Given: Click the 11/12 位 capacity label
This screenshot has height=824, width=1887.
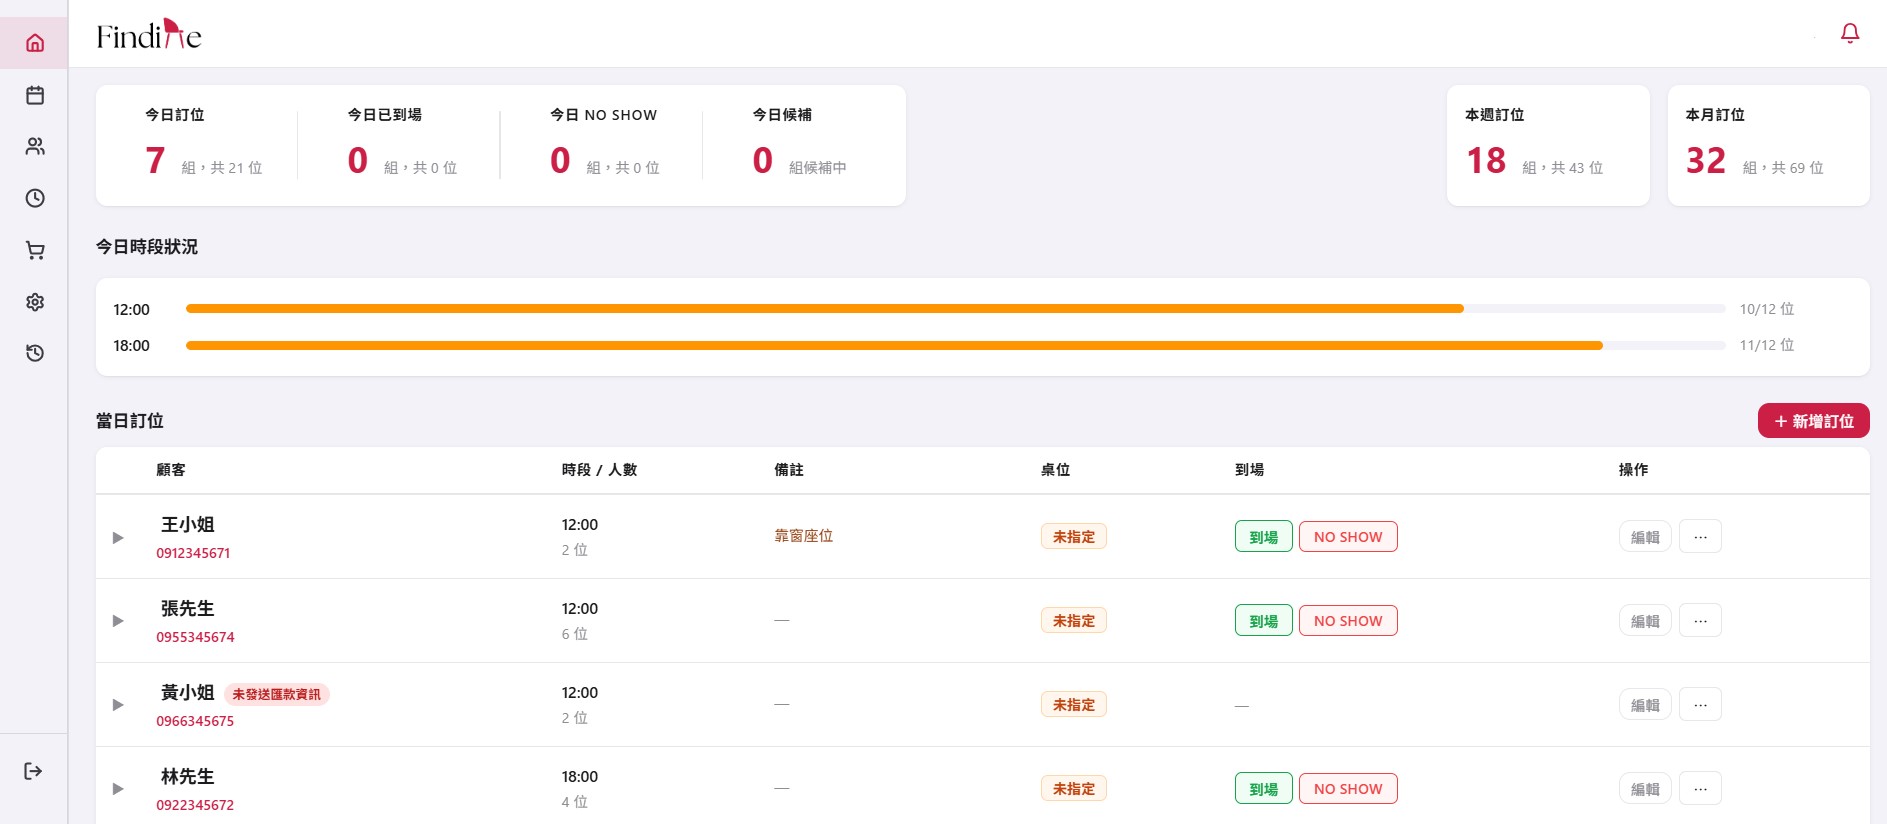Looking at the screenshot, I should coord(1767,345).
